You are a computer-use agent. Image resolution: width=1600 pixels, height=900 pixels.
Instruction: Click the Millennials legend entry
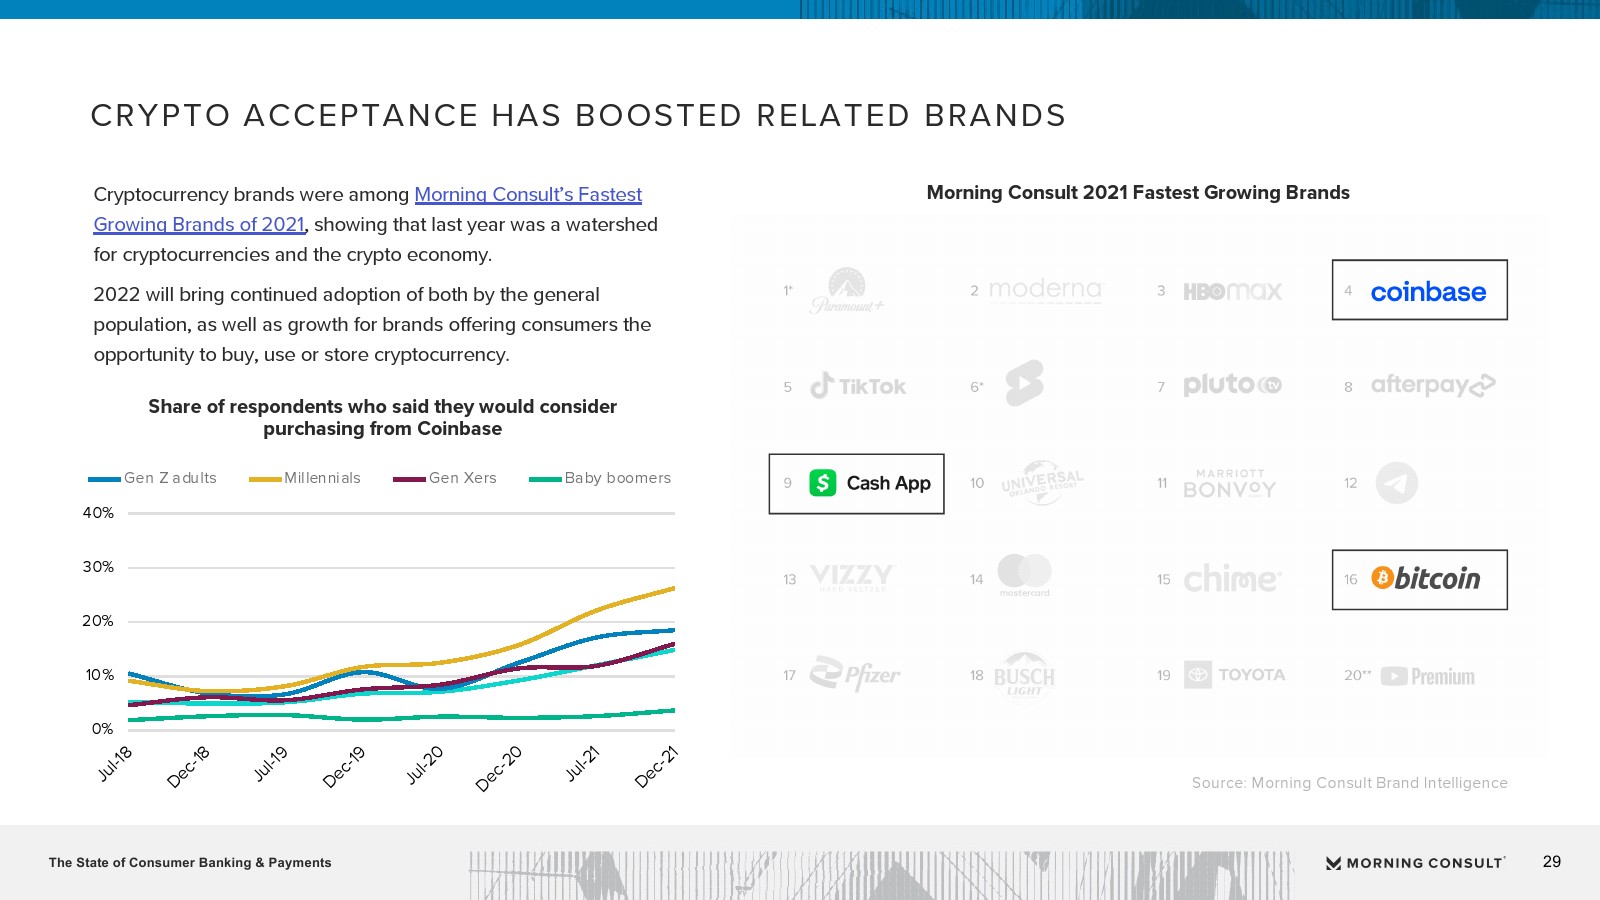pyautogui.click(x=321, y=478)
